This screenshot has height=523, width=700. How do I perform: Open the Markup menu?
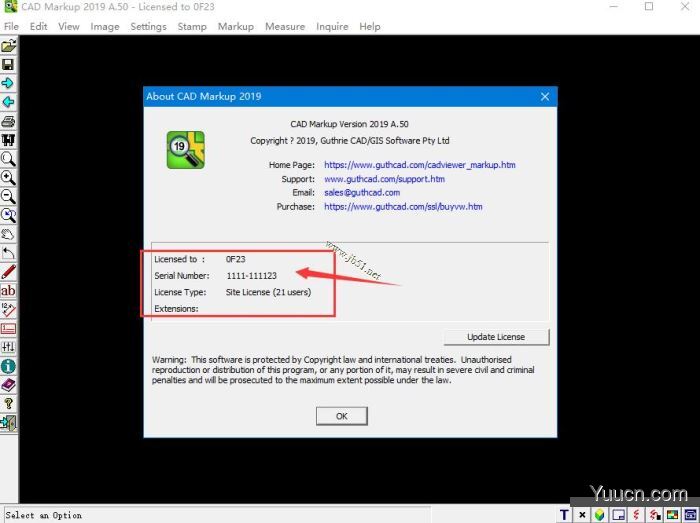(236, 26)
